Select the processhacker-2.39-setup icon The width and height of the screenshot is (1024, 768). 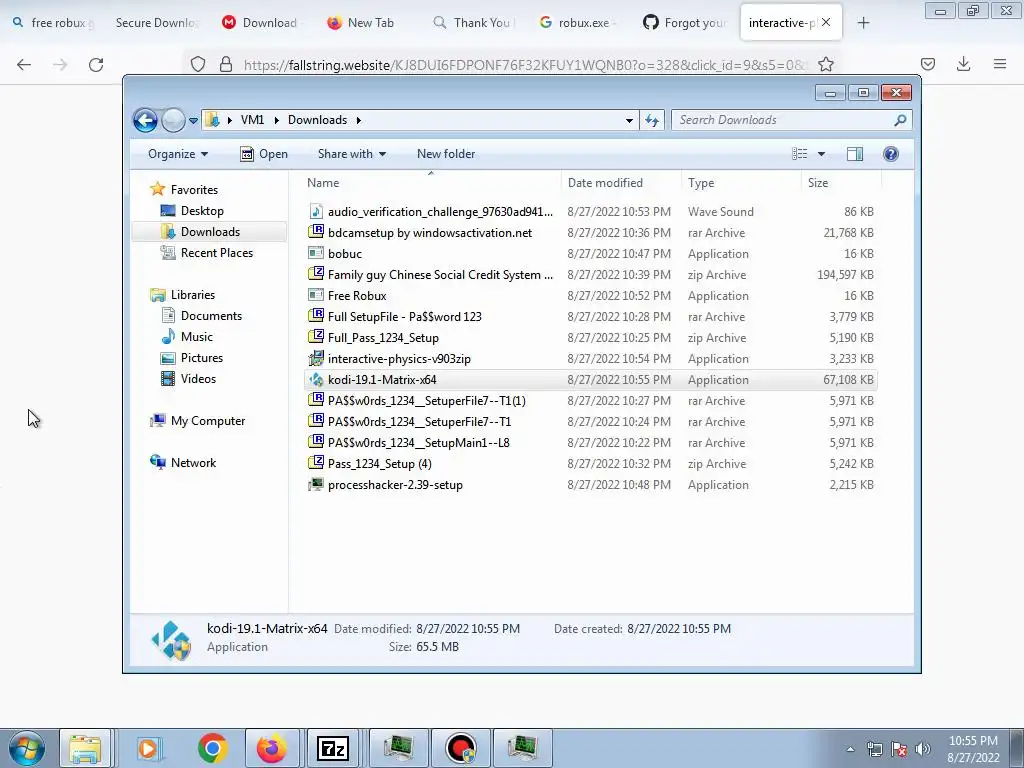click(316, 485)
